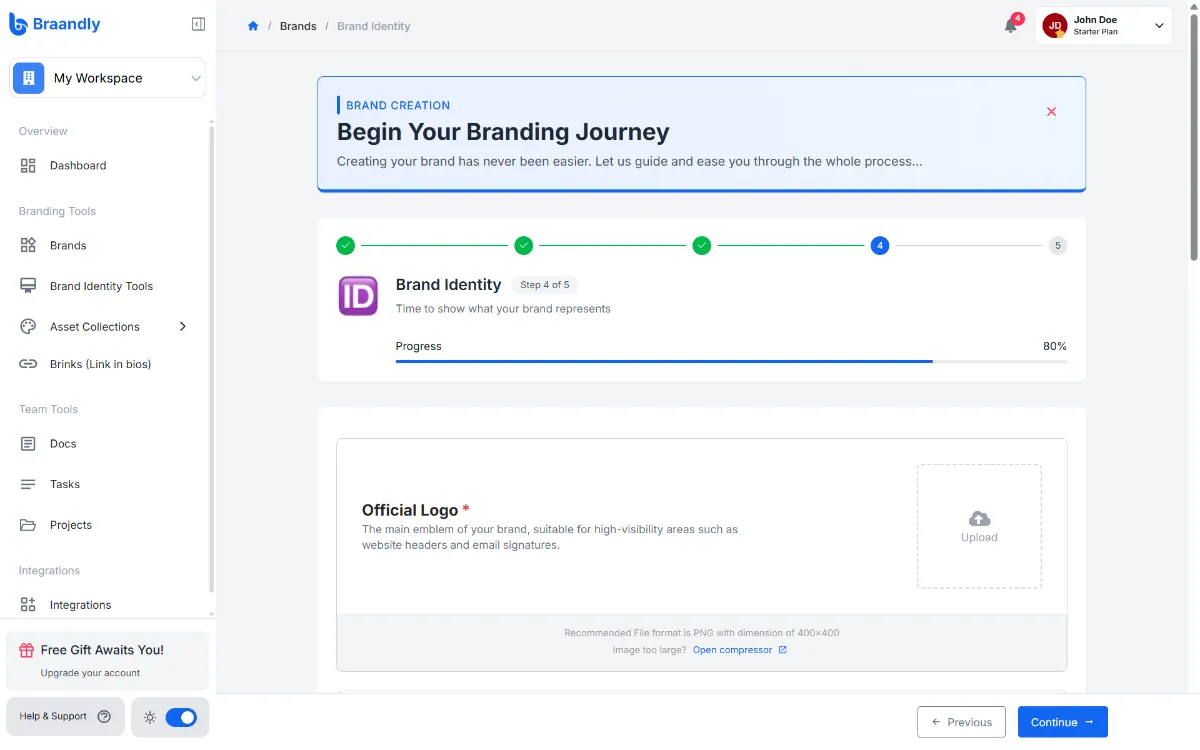Toggle the light/dark theme switch
This screenshot has width=1200, height=750.
pyautogui.click(x=181, y=717)
